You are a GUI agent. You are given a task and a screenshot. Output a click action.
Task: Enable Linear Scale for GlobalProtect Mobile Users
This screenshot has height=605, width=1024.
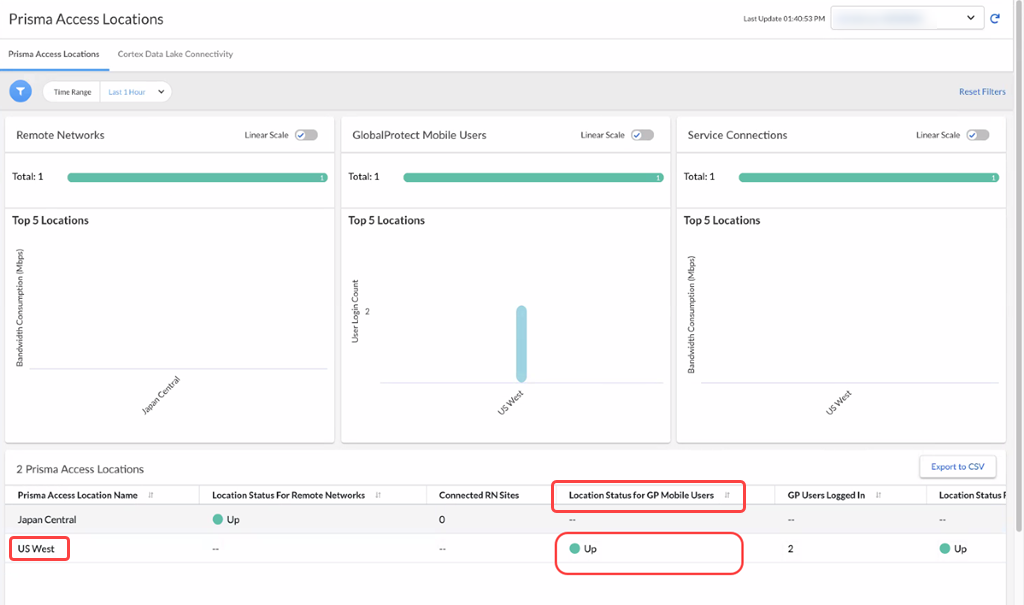coord(642,135)
